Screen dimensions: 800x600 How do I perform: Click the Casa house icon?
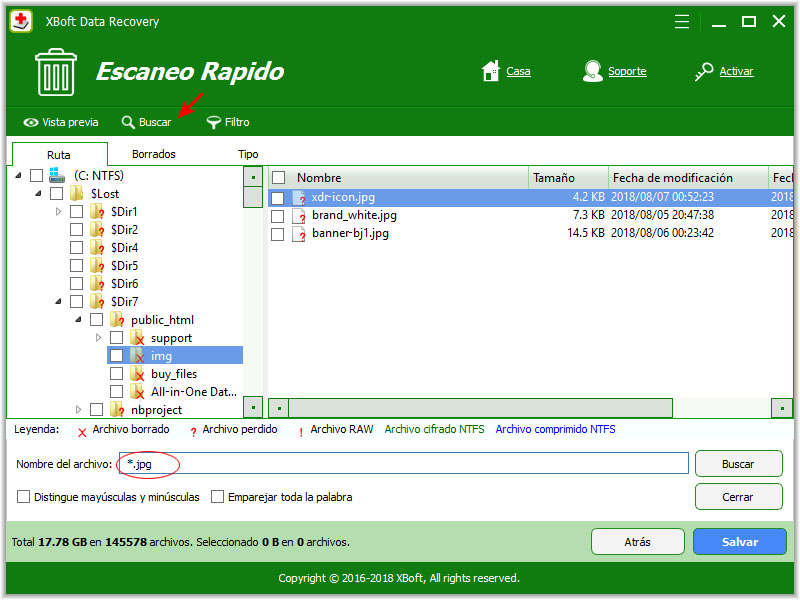pos(491,71)
